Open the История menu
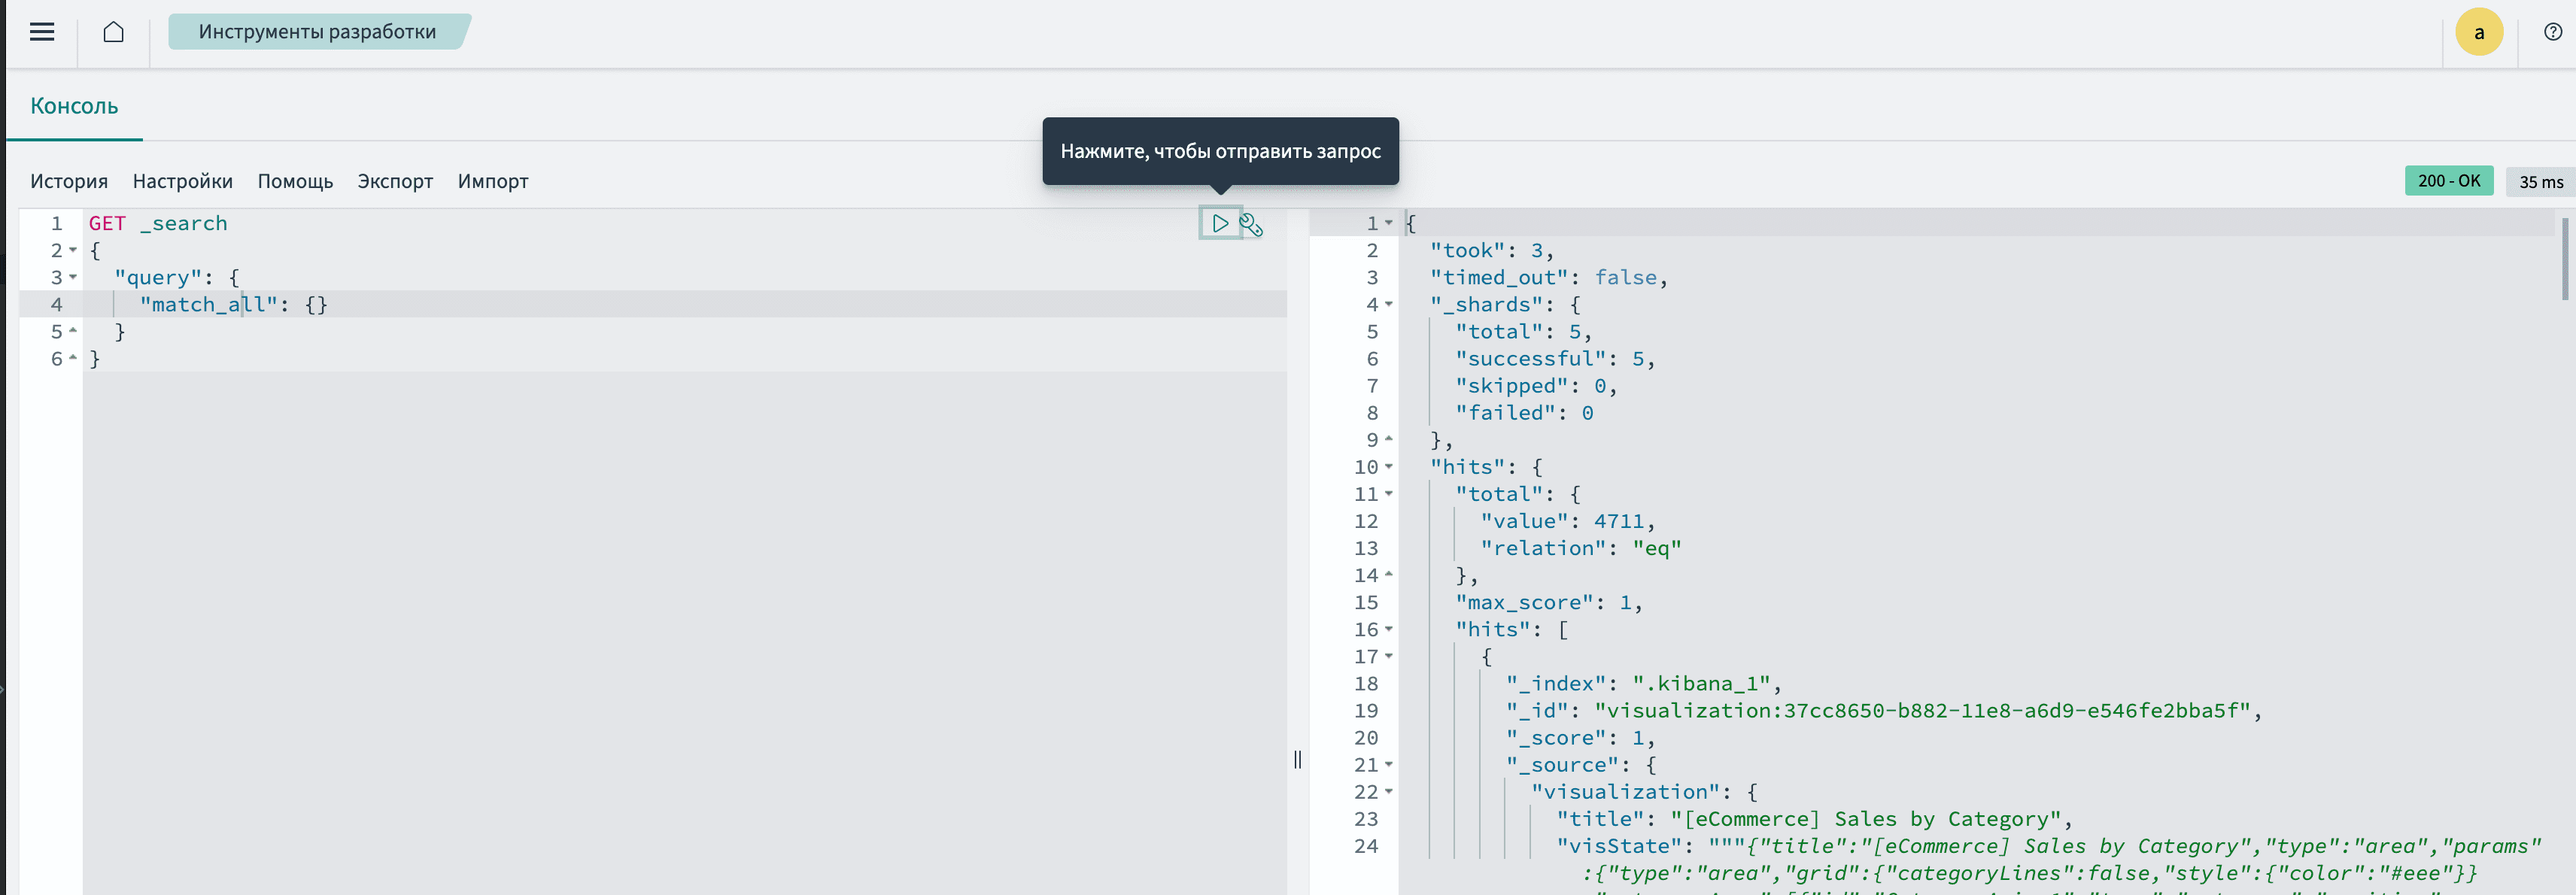The image size is (2576, 895). pyautogui.click(x=69, y=181)
